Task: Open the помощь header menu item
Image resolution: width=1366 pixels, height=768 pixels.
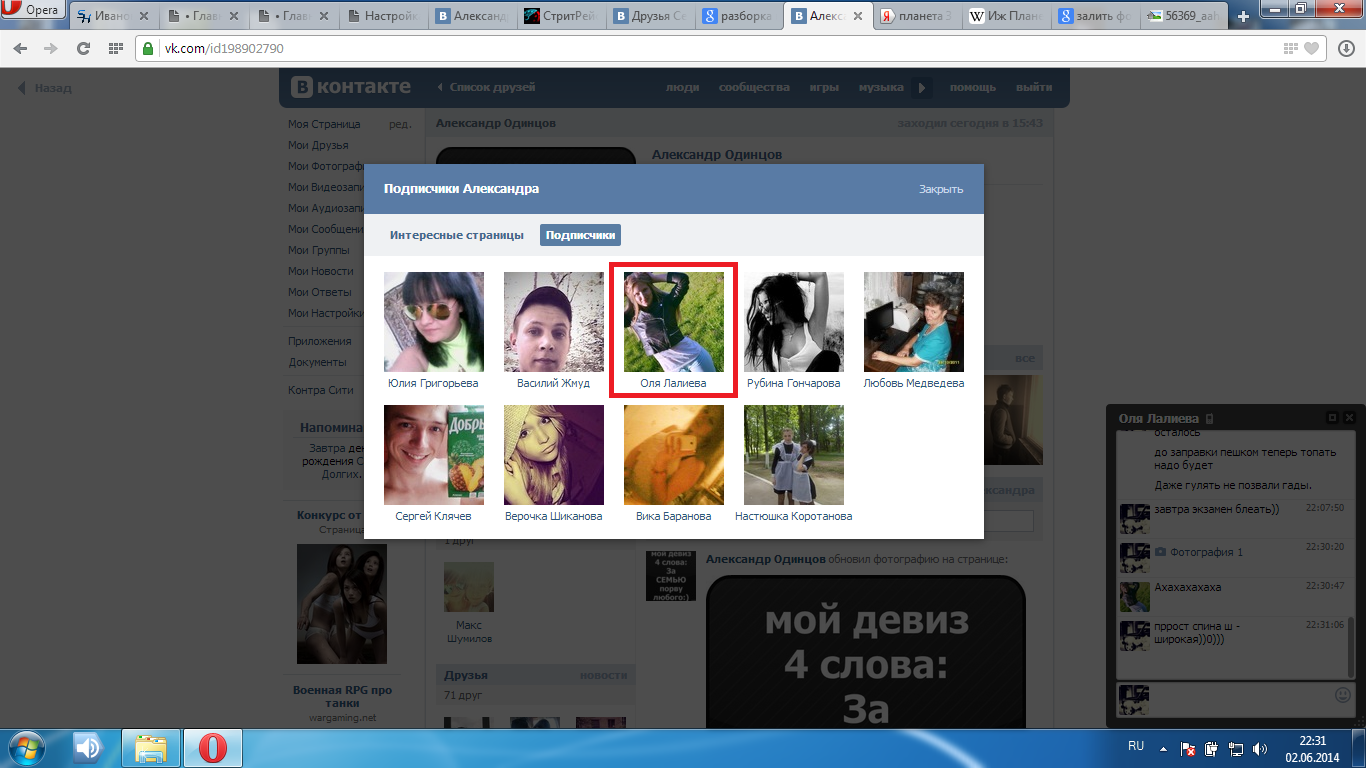Action: coord(973,88)
